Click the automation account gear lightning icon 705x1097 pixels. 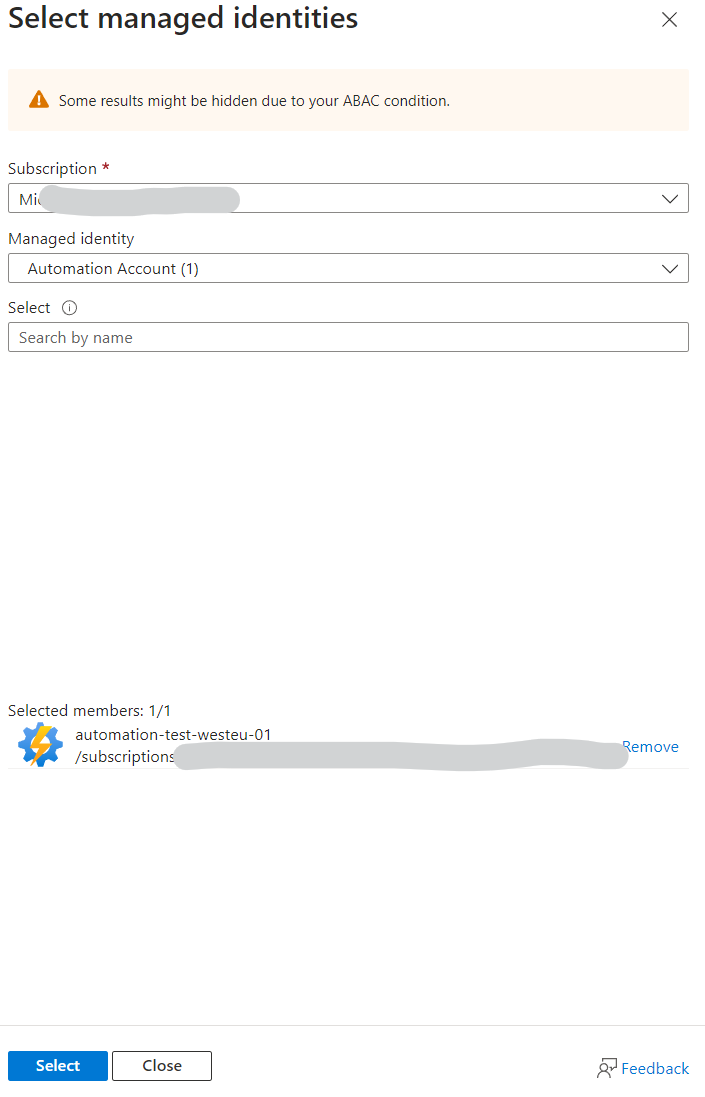click(40, 745)
